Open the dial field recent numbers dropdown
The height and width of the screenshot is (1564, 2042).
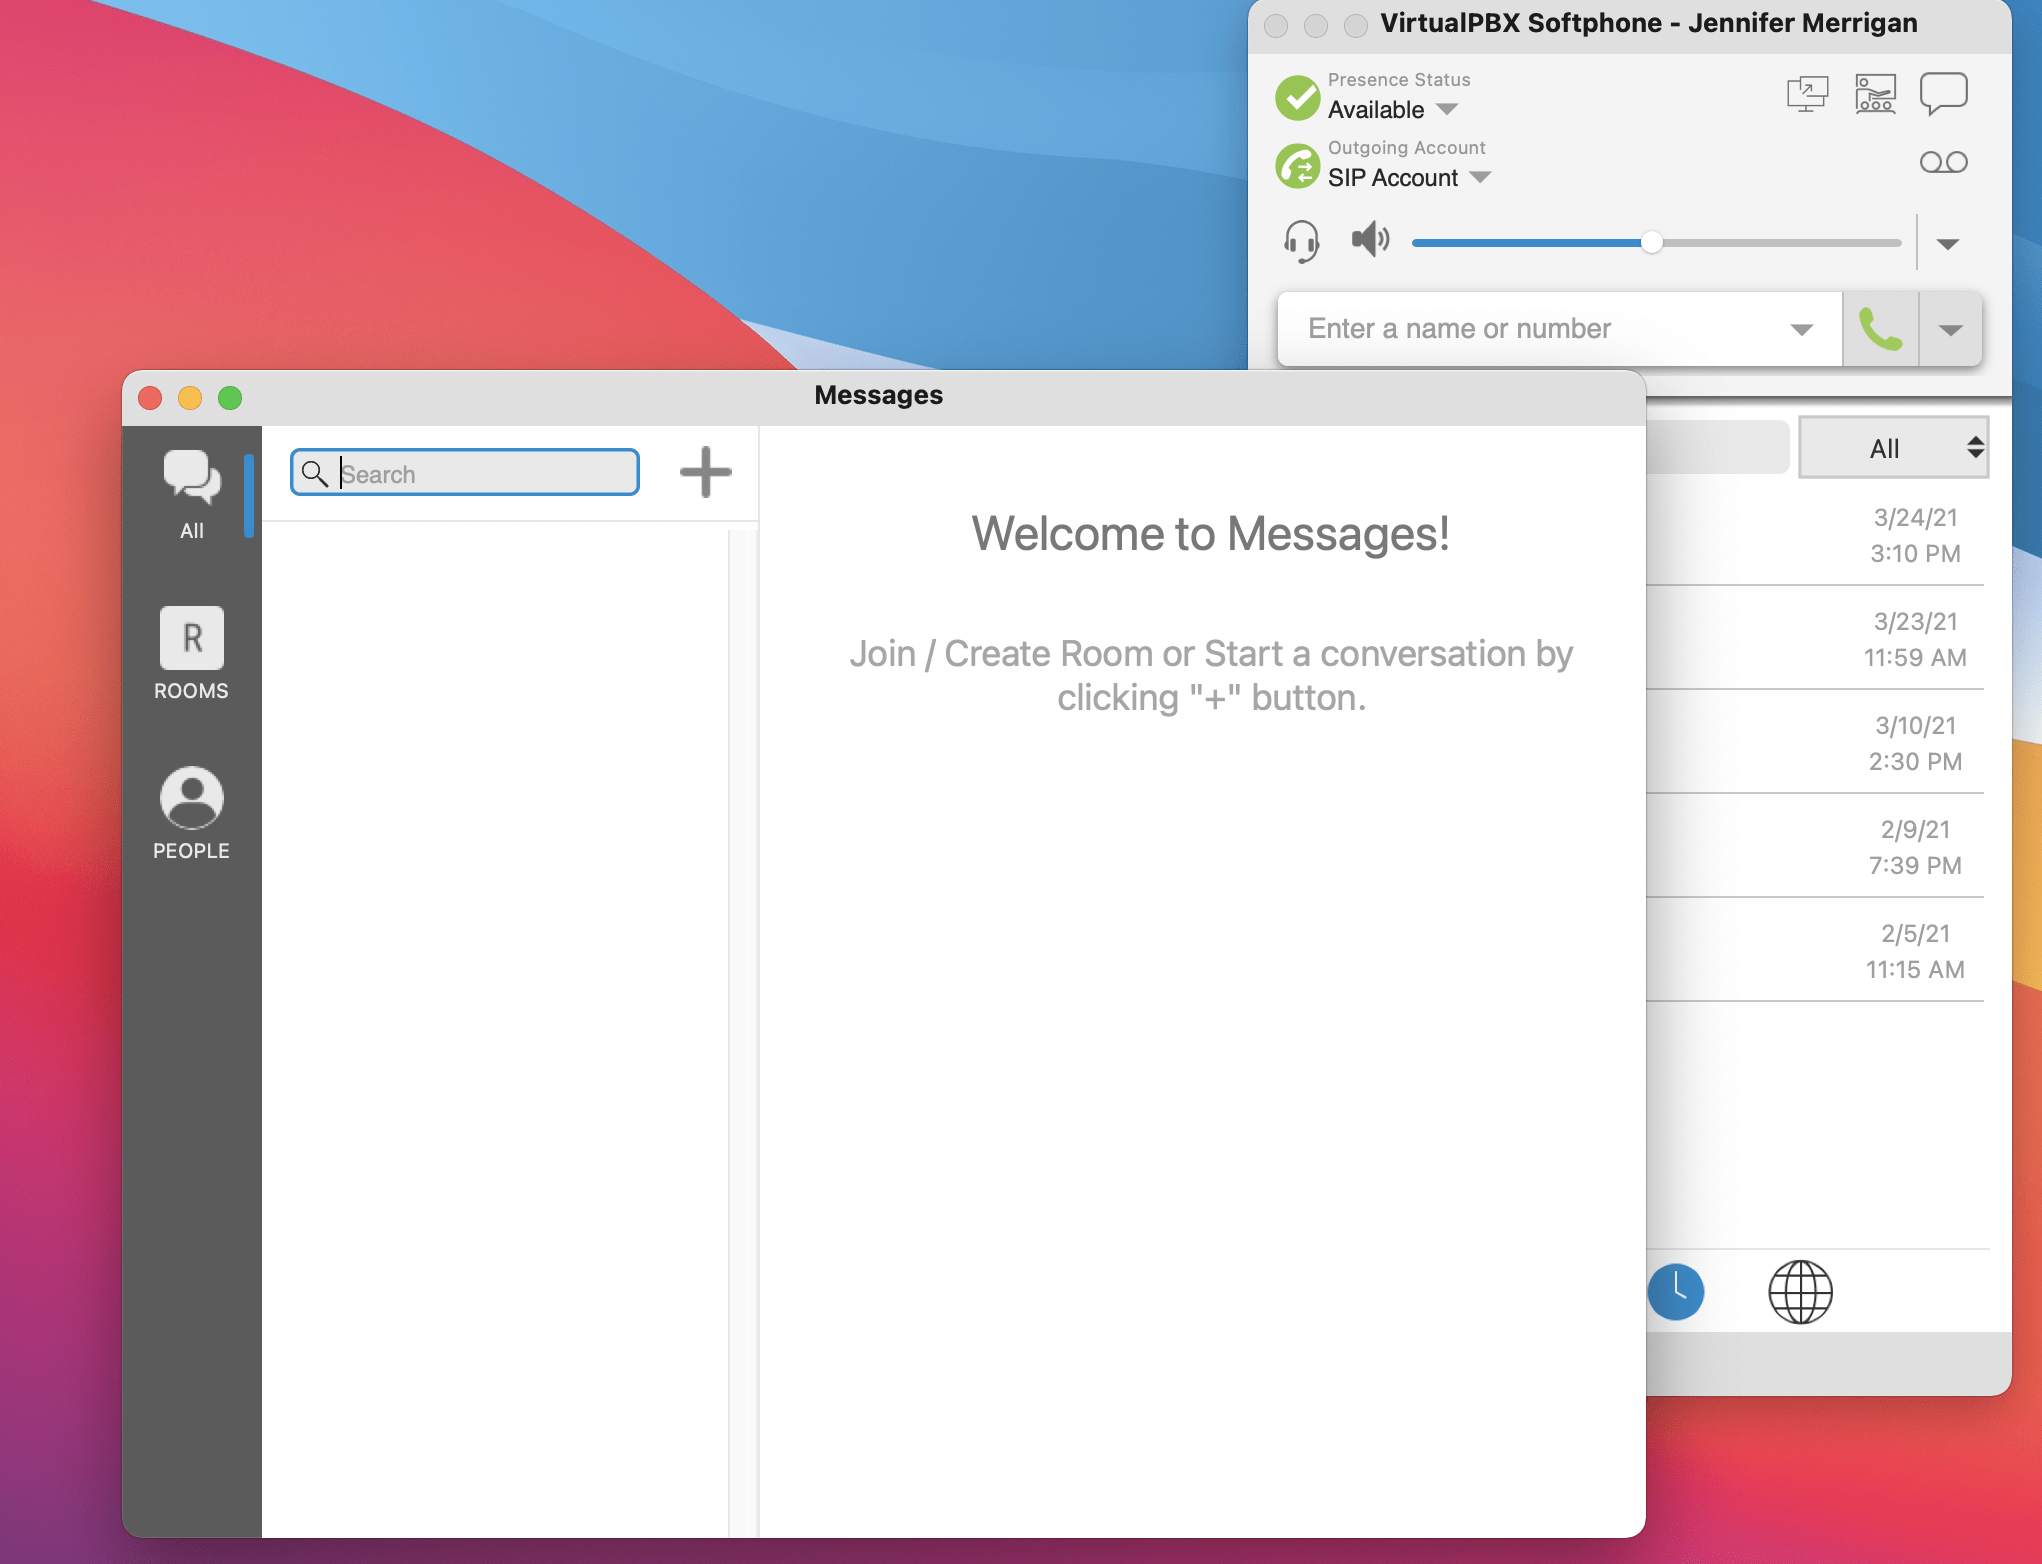(x=1801, y=330)
